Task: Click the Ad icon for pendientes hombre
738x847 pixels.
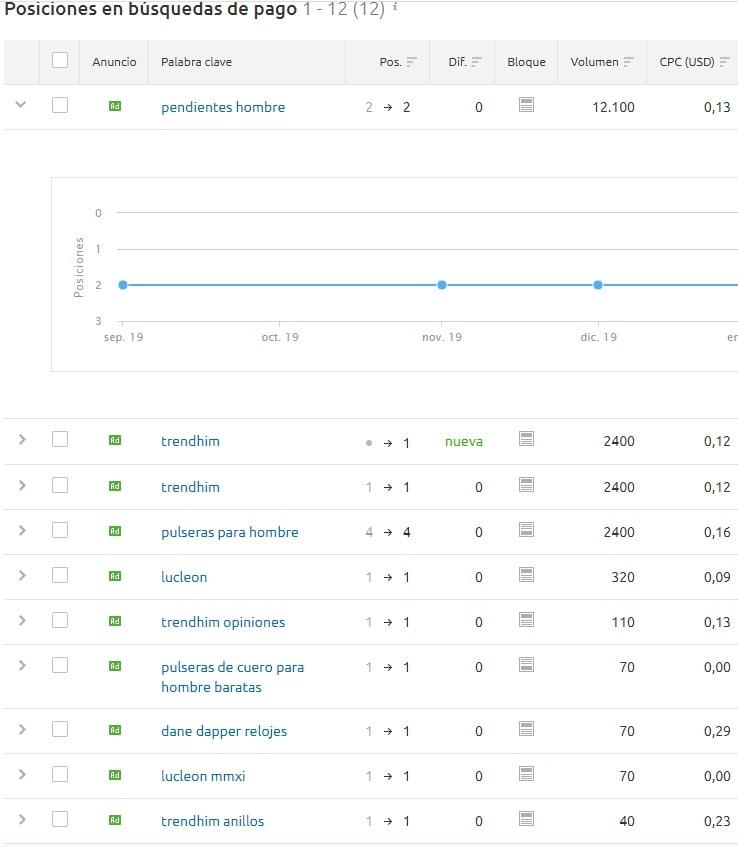Action: coord(115,106)
